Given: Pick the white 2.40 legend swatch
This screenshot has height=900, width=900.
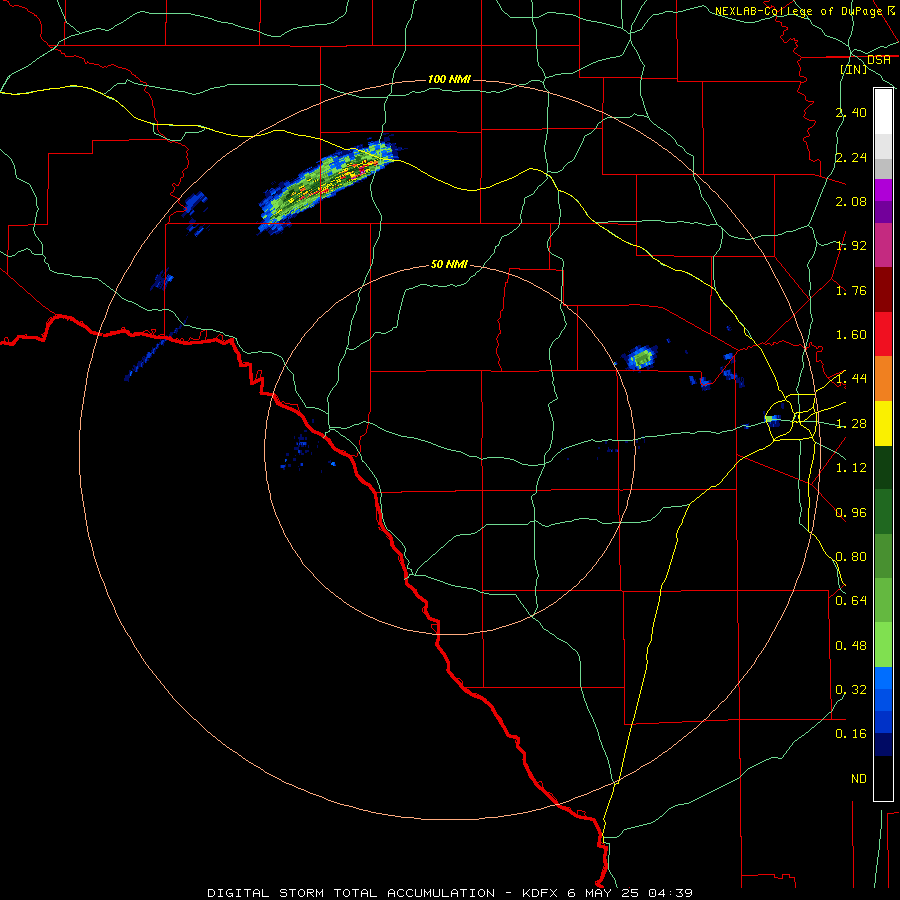Looking at the screenshot, I should point(883,112).
